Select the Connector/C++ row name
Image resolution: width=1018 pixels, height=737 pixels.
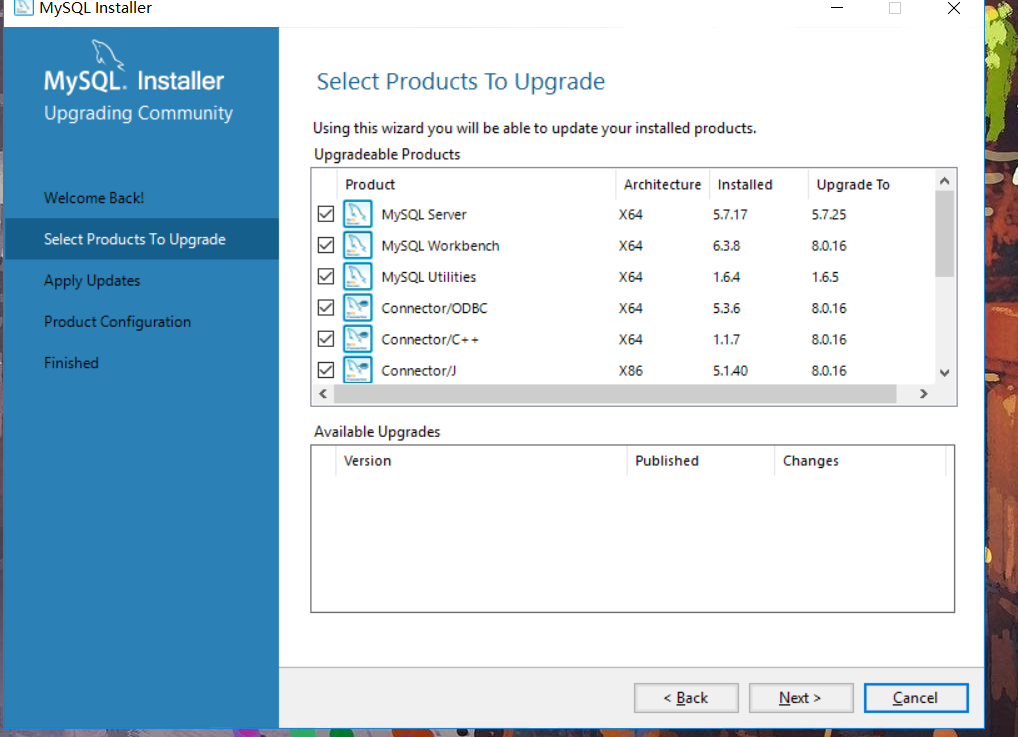(430, 339)
